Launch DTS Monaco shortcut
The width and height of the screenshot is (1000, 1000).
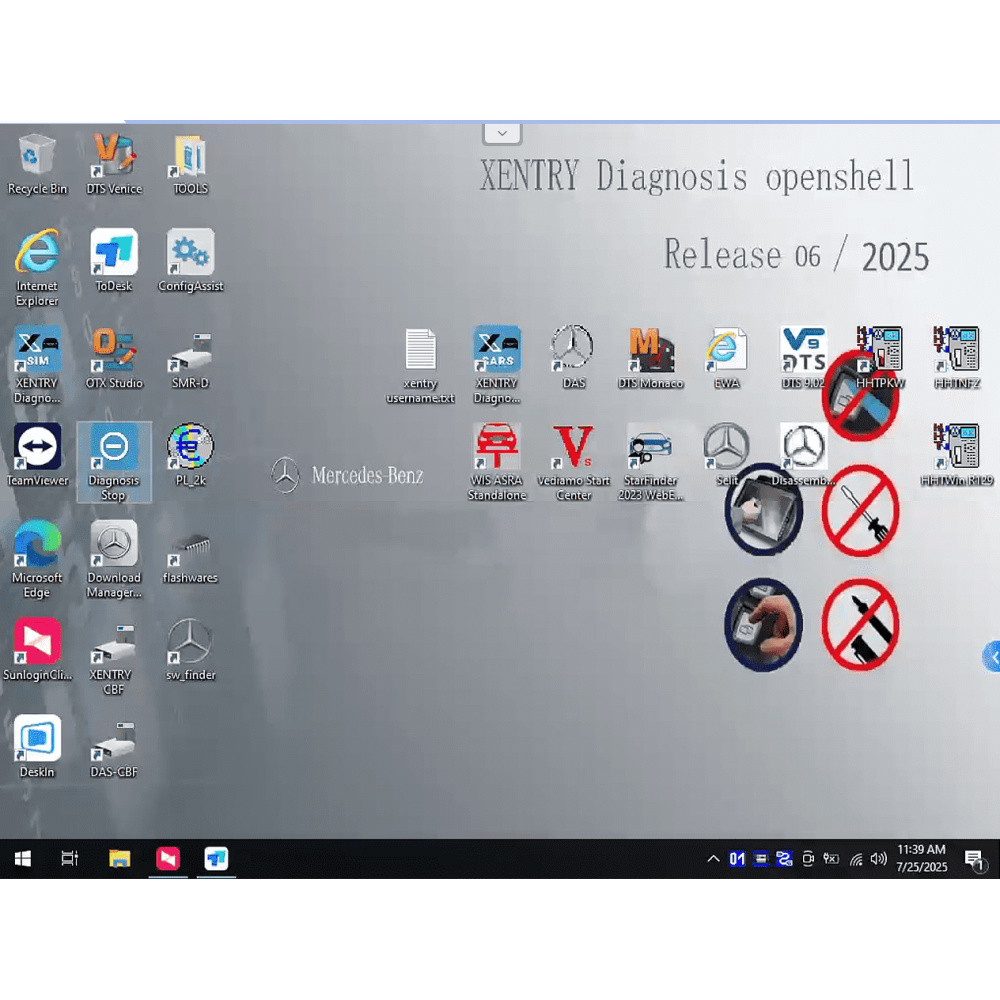[650, 357]
